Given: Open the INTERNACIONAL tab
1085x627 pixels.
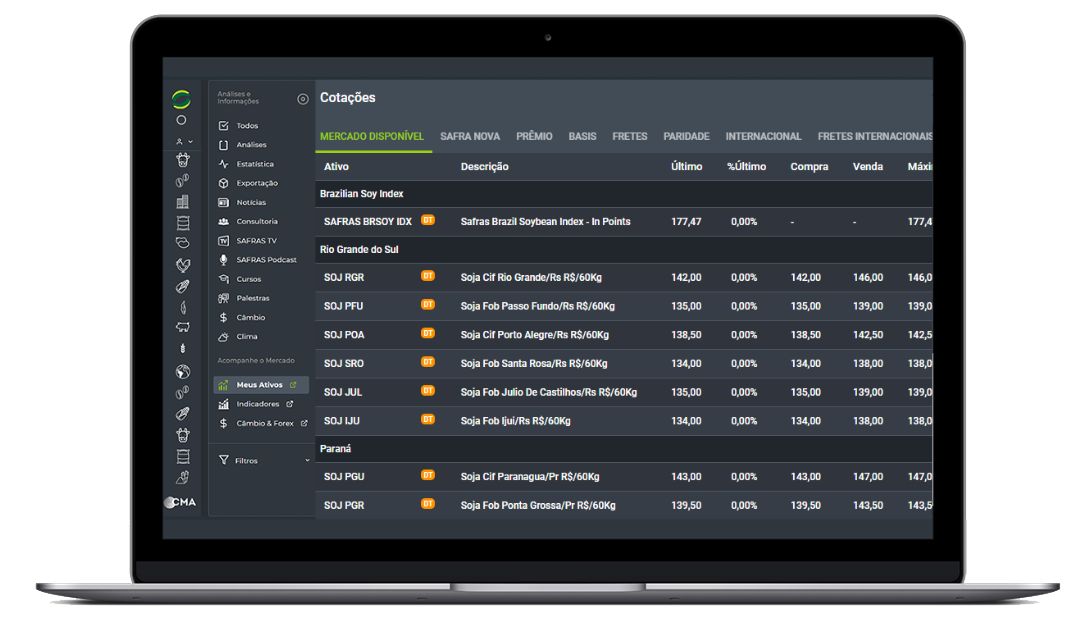Looking at the screenshot, I should pos(763,136).
